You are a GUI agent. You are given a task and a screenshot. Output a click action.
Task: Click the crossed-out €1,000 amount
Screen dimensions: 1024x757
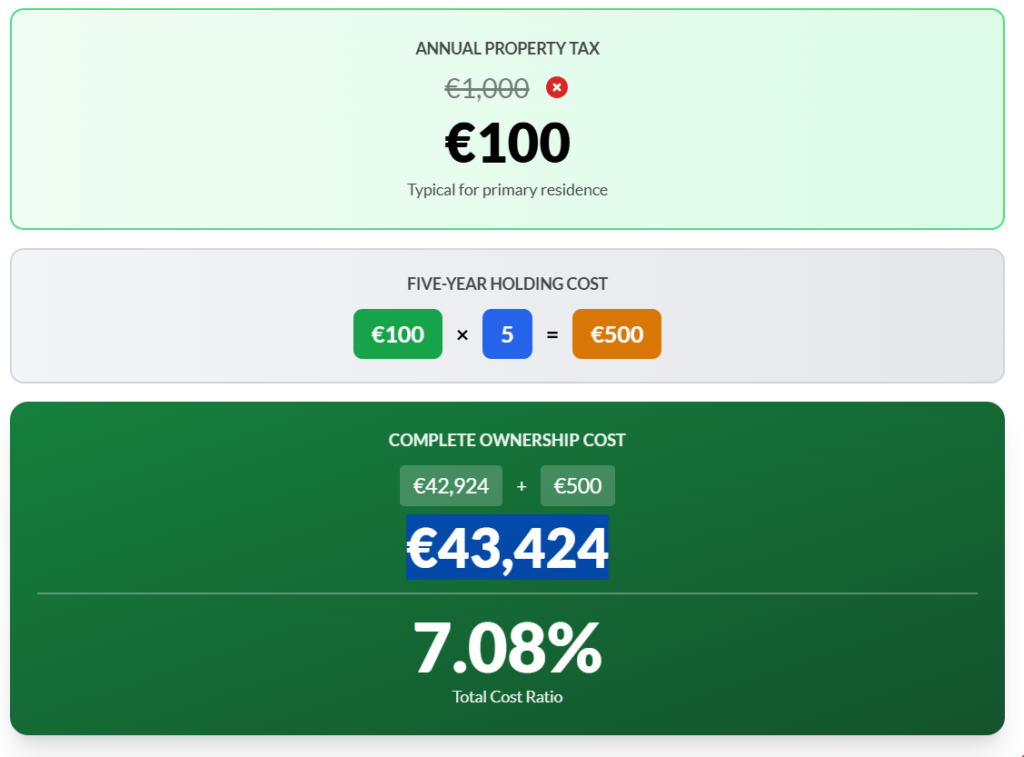point(487,89)
